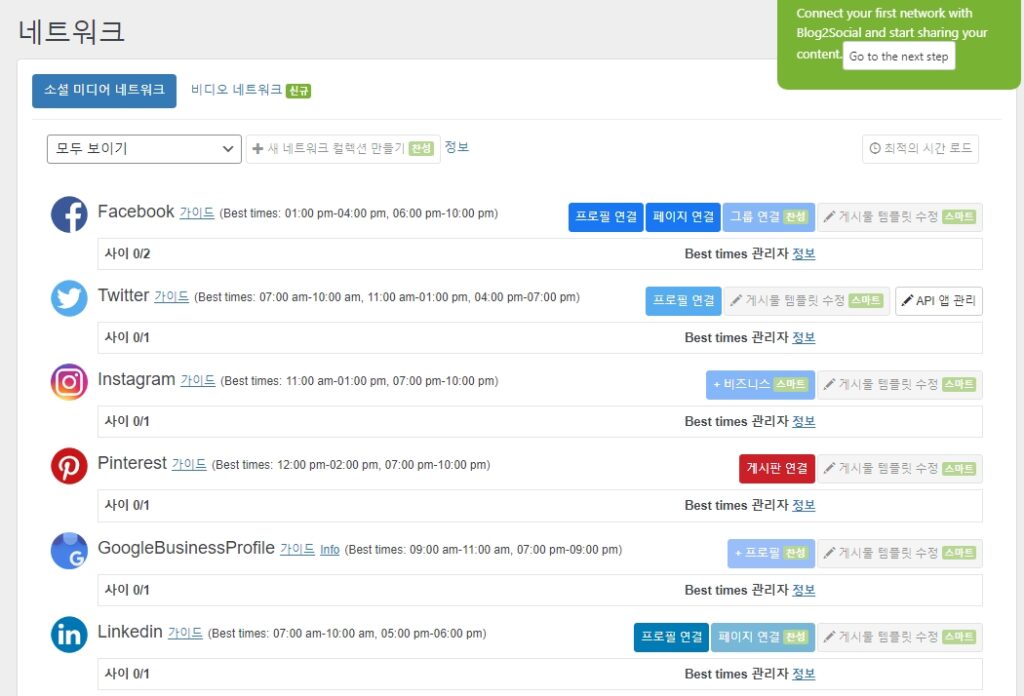Image resolution: width=1024 pixels, height=696 pixels.
Task: Open the Pinterest 가이드 link
Action: pyautogui.click(x=189, y=464)
